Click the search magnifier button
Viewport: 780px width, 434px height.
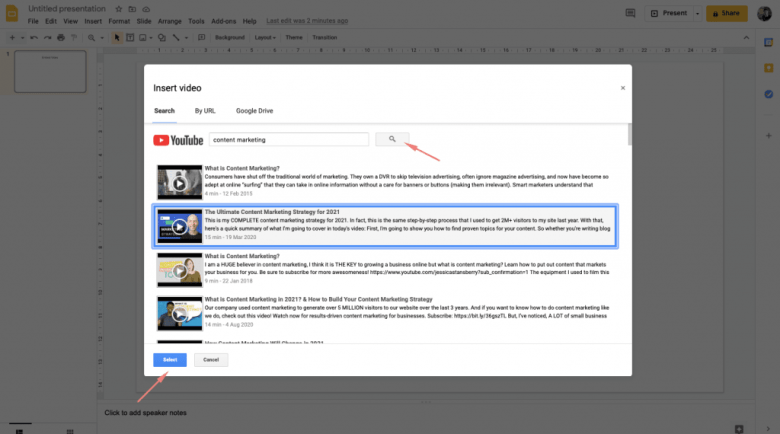392,139
